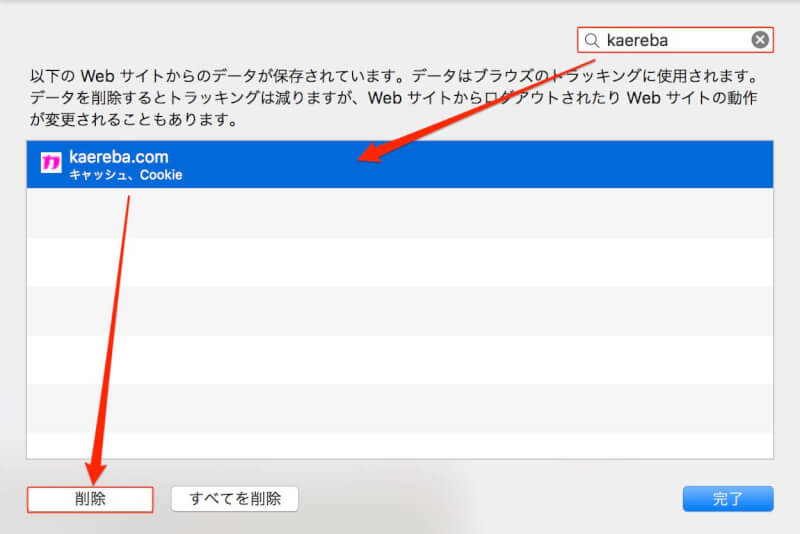Click the kaereba.com pink favicon

51,163
